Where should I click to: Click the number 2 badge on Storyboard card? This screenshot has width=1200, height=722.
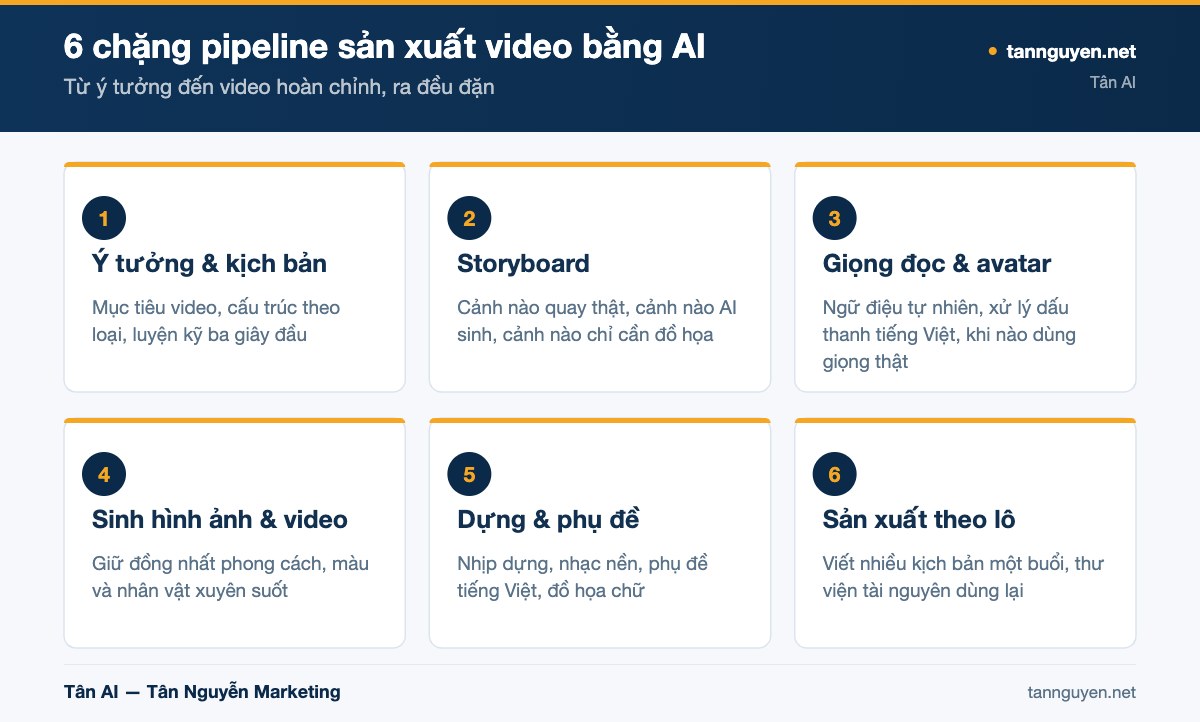coord(469,218)
